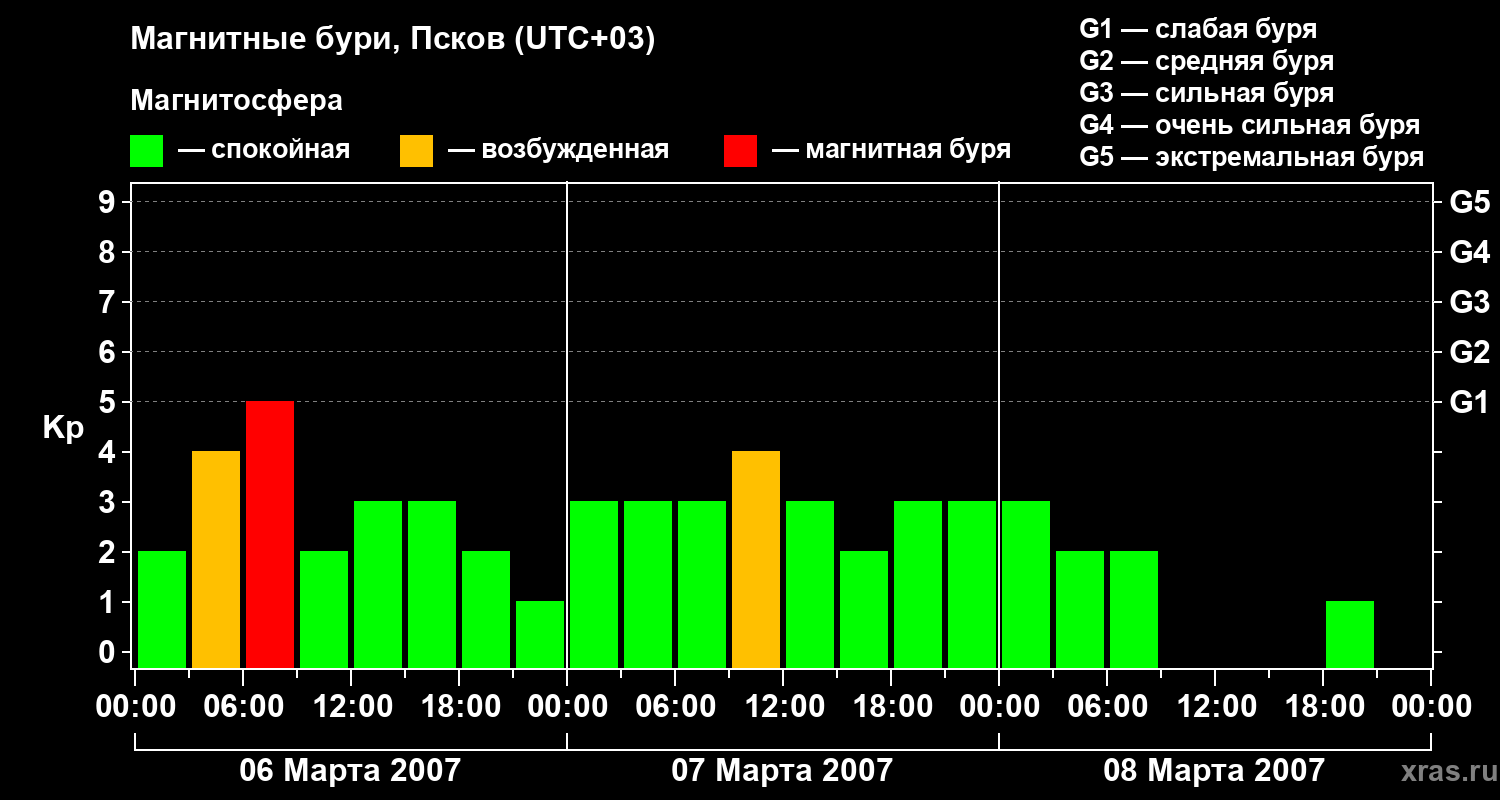Click the Kp axis value '6'
The width and height of the screenshot is (1500, 800).
click(x=109, y=352)
